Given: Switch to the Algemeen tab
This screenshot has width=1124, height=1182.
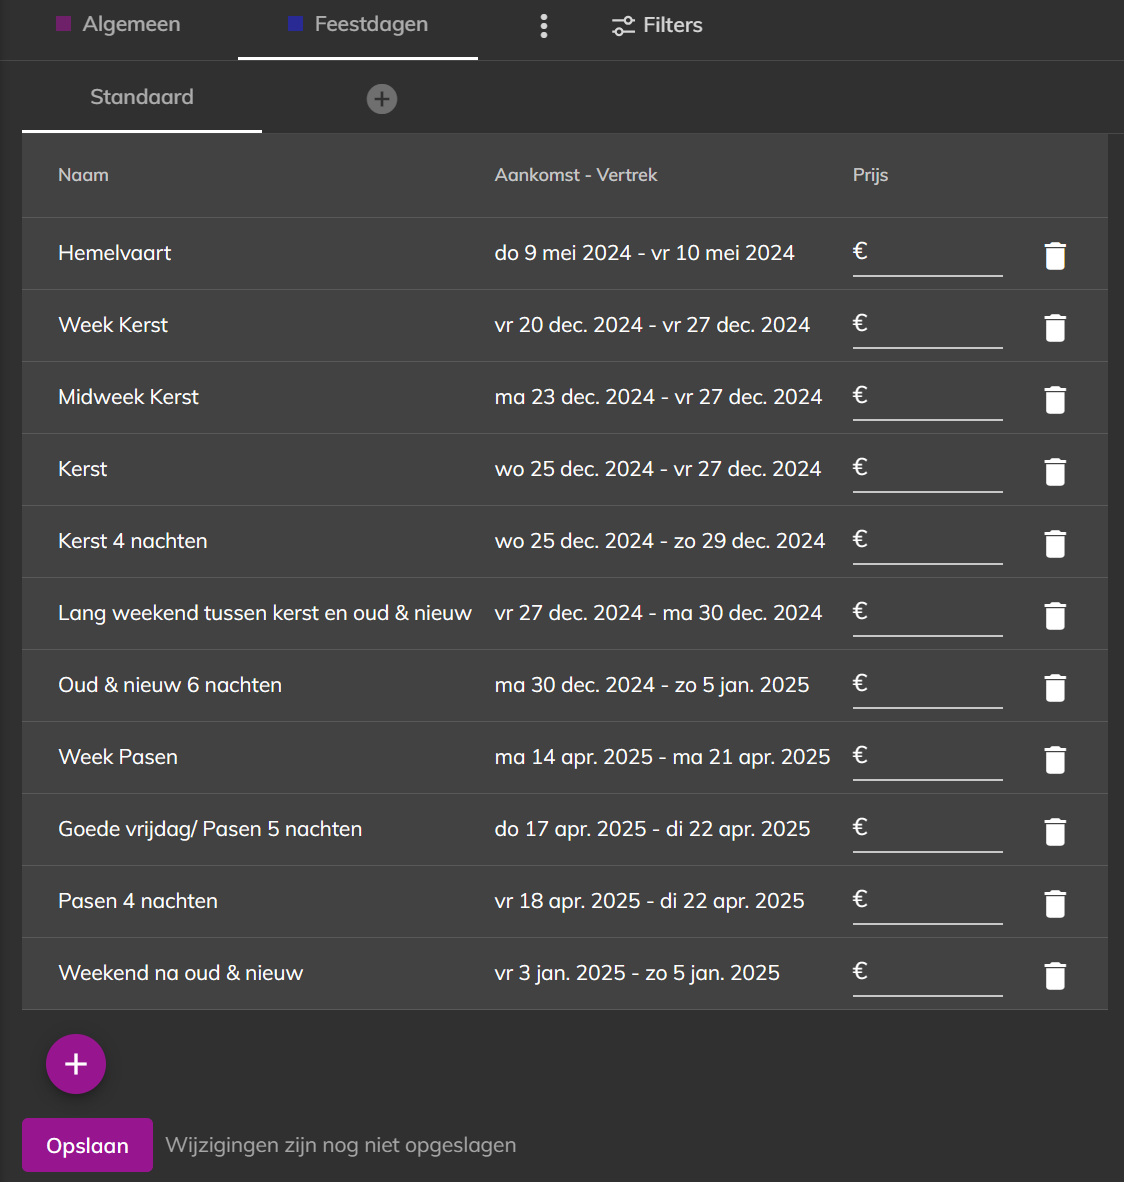Looking at the screenshot, I should click(119, 24).
